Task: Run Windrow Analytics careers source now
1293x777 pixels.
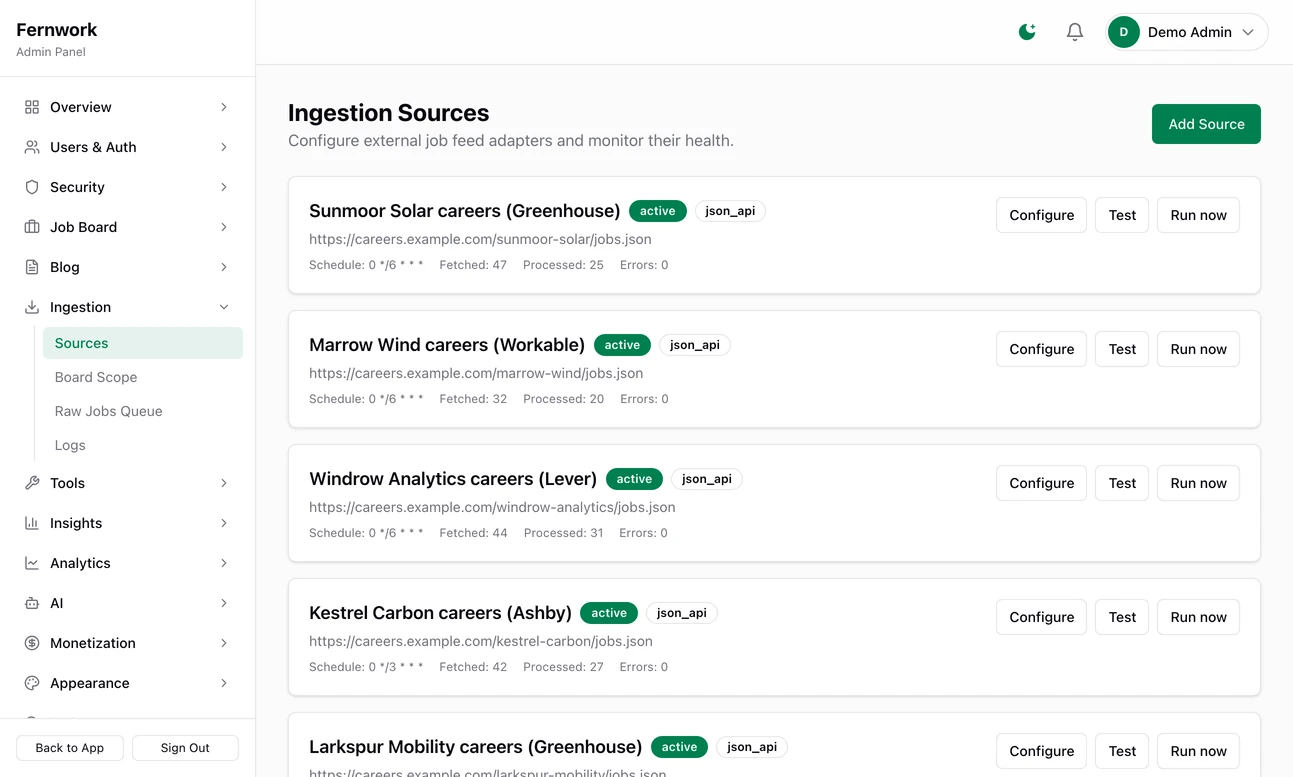Action: coord(1198,483)
